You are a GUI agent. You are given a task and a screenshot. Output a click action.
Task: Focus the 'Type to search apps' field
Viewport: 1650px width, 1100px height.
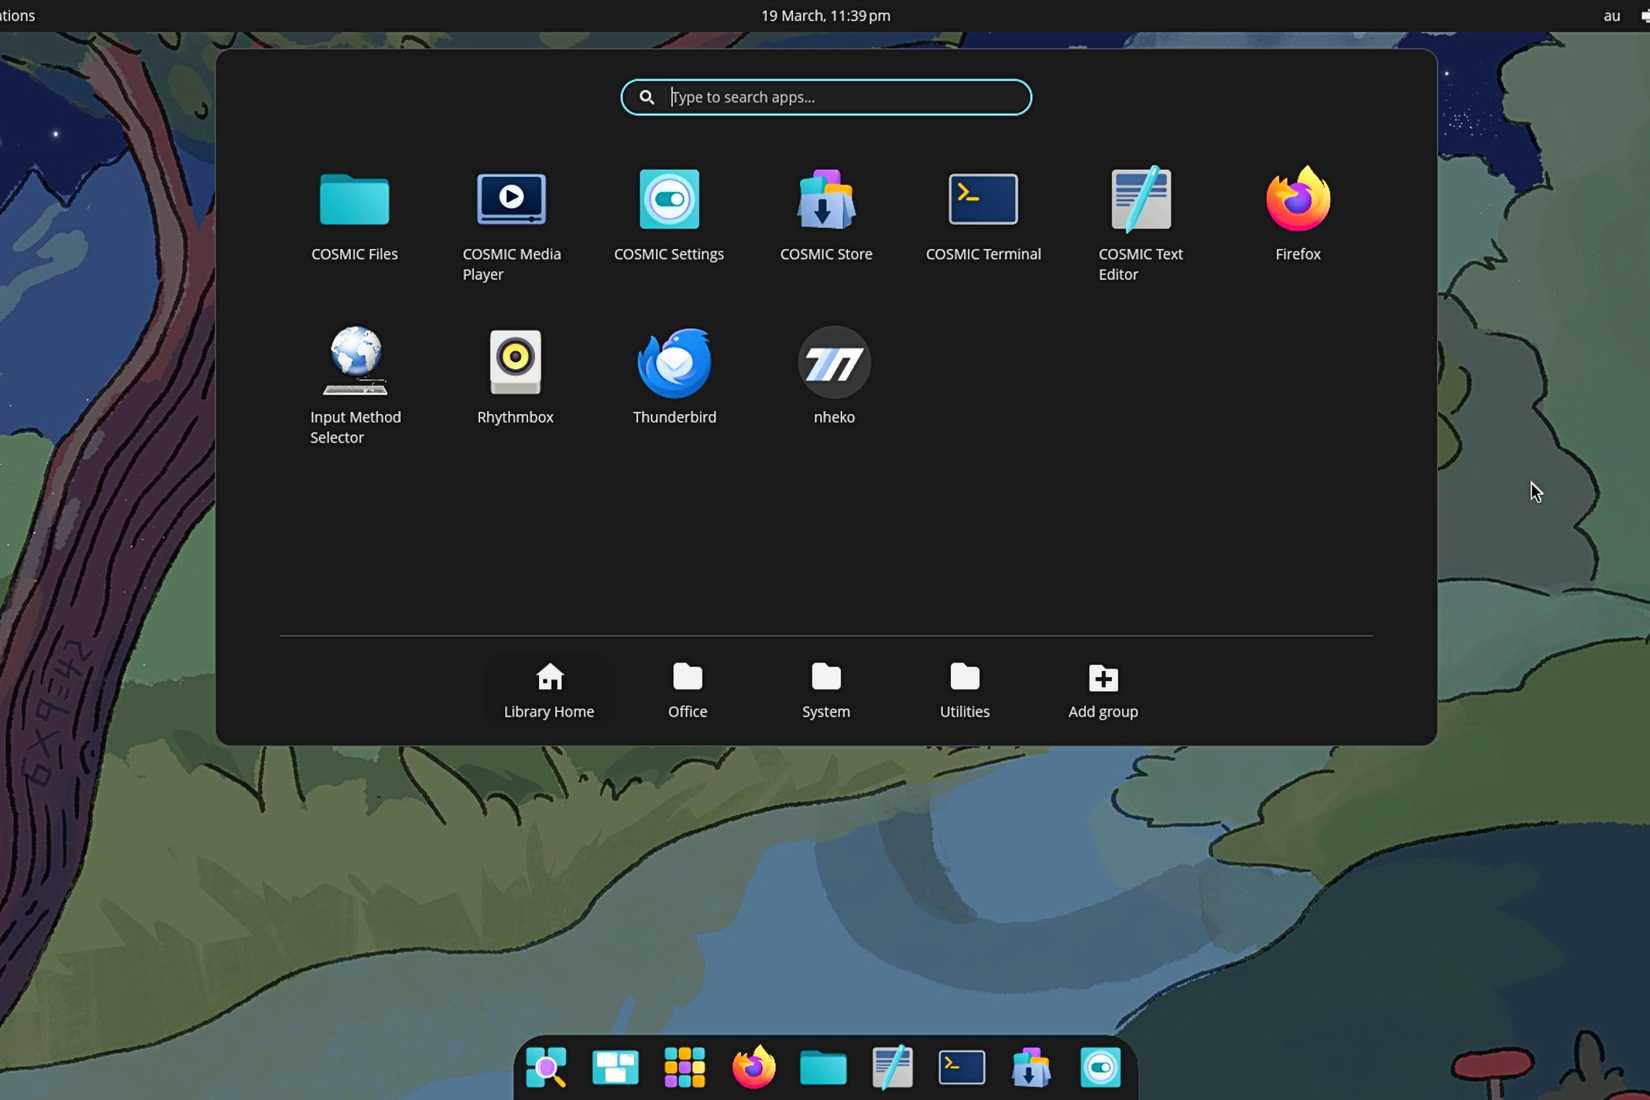tap(826, 97)
